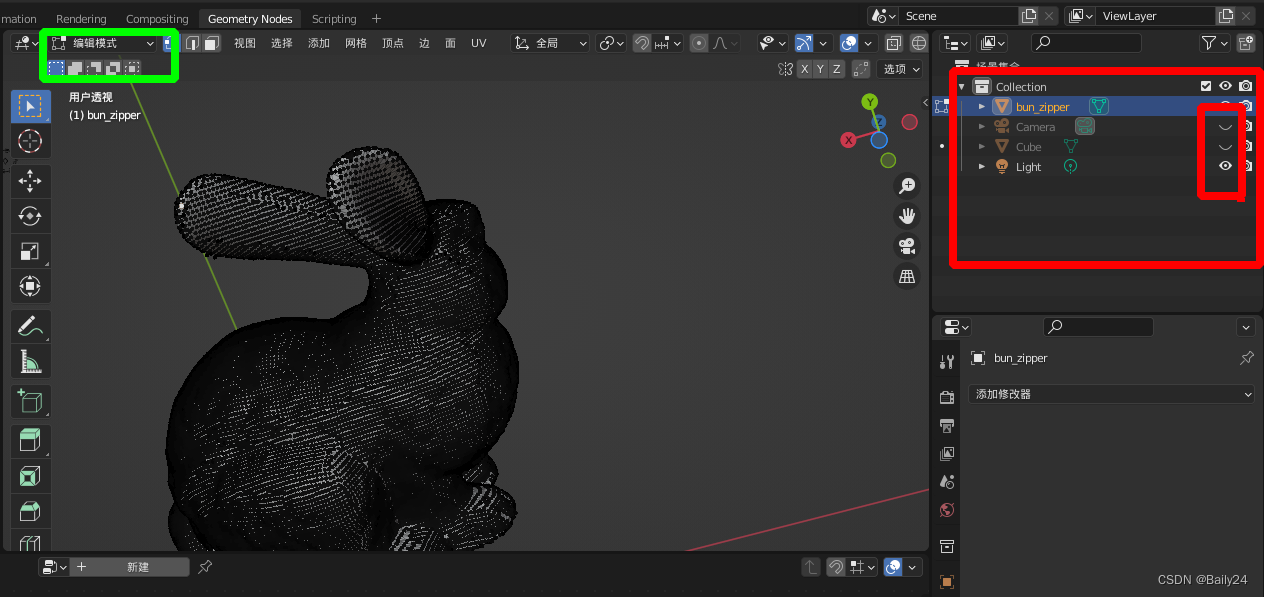Toggle camera view in viewport

pos(907,246)
